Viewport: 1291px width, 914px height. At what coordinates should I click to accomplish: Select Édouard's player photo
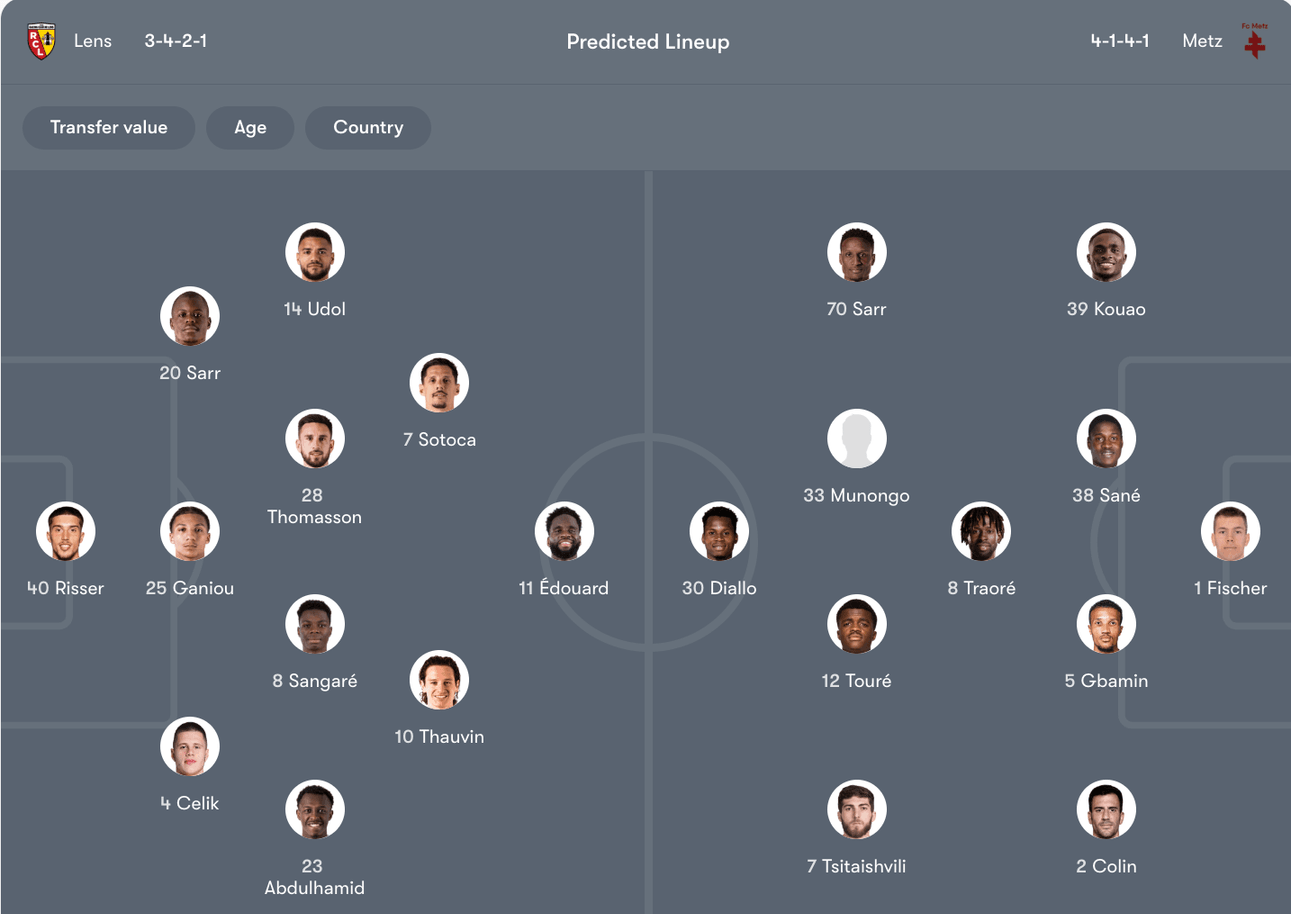pyautogui.click(x=564, y=532)
